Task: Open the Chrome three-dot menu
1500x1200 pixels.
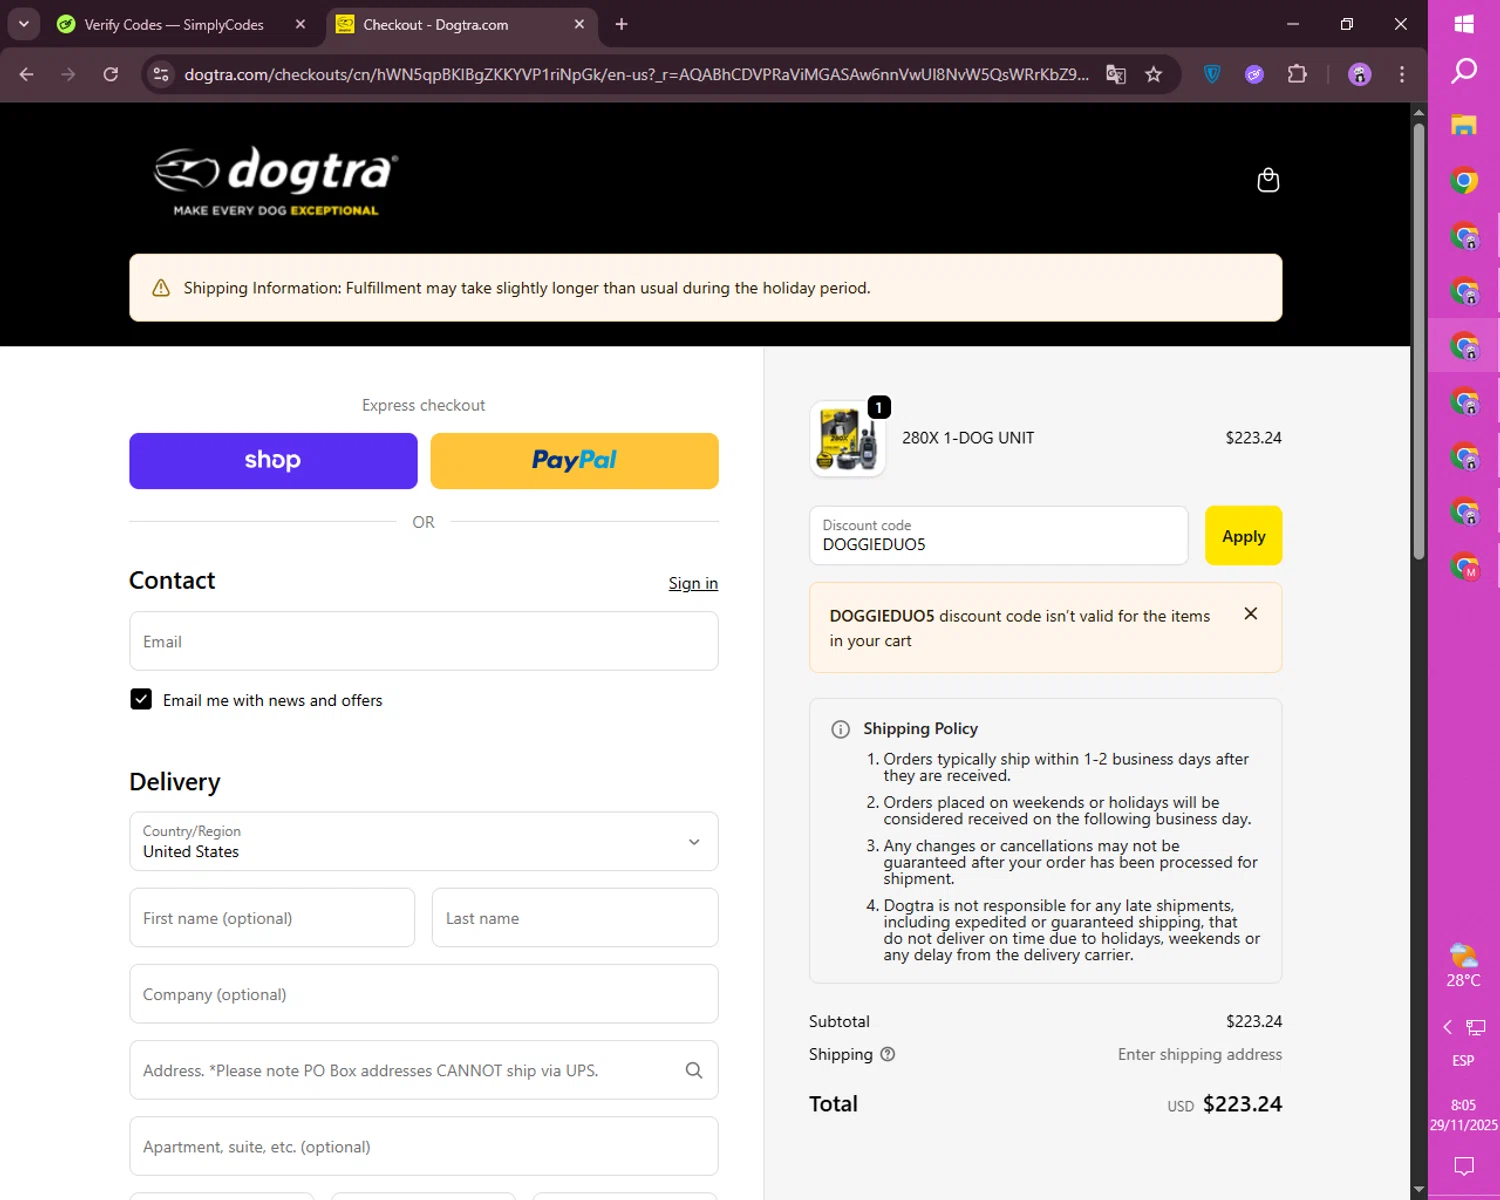Action: [x=1402, y=74]
